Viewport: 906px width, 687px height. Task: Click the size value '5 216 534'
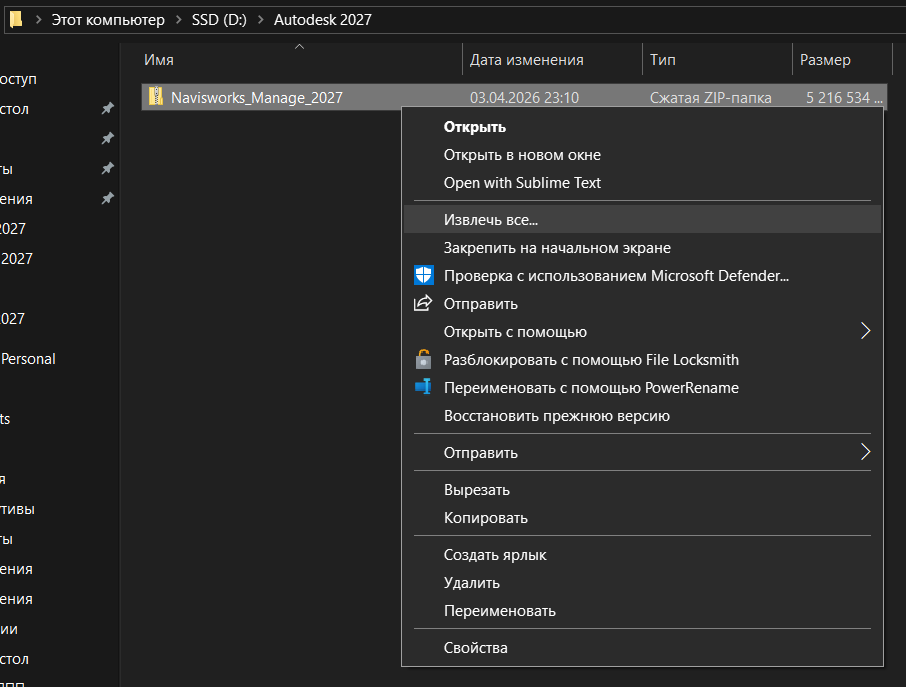(x=838, y=97)
